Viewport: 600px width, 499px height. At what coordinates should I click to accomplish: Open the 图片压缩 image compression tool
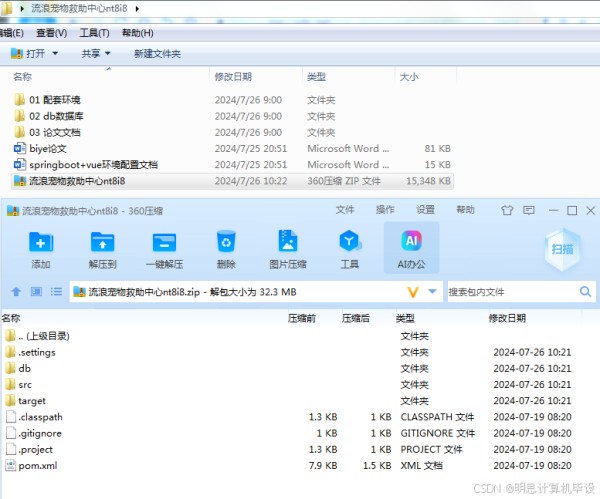[288, 241]
